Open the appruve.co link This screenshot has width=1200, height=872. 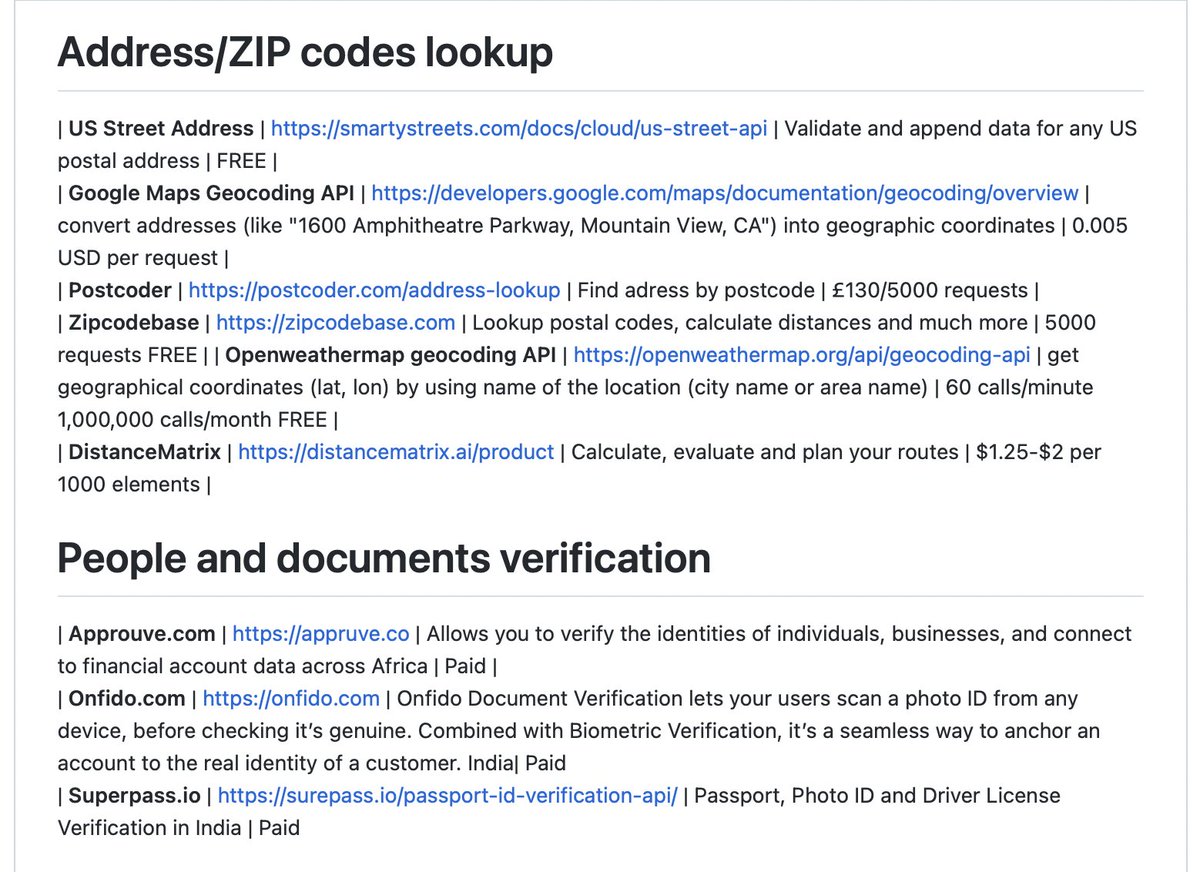pyautogui.click(x=321, y=634)
